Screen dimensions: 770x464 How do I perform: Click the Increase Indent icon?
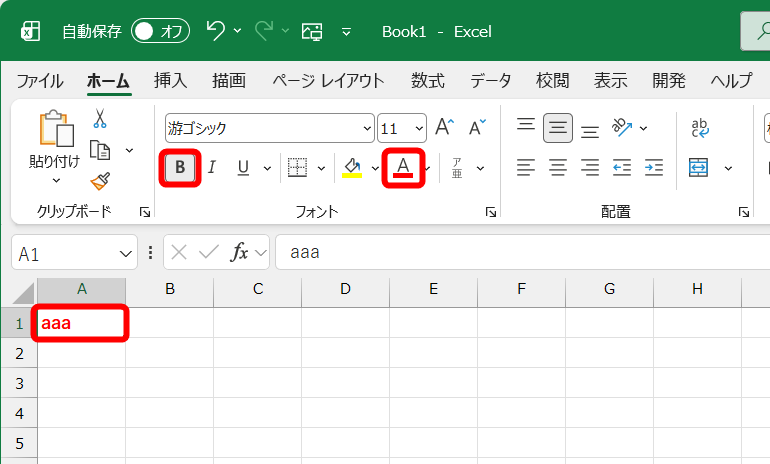point(654,167)
